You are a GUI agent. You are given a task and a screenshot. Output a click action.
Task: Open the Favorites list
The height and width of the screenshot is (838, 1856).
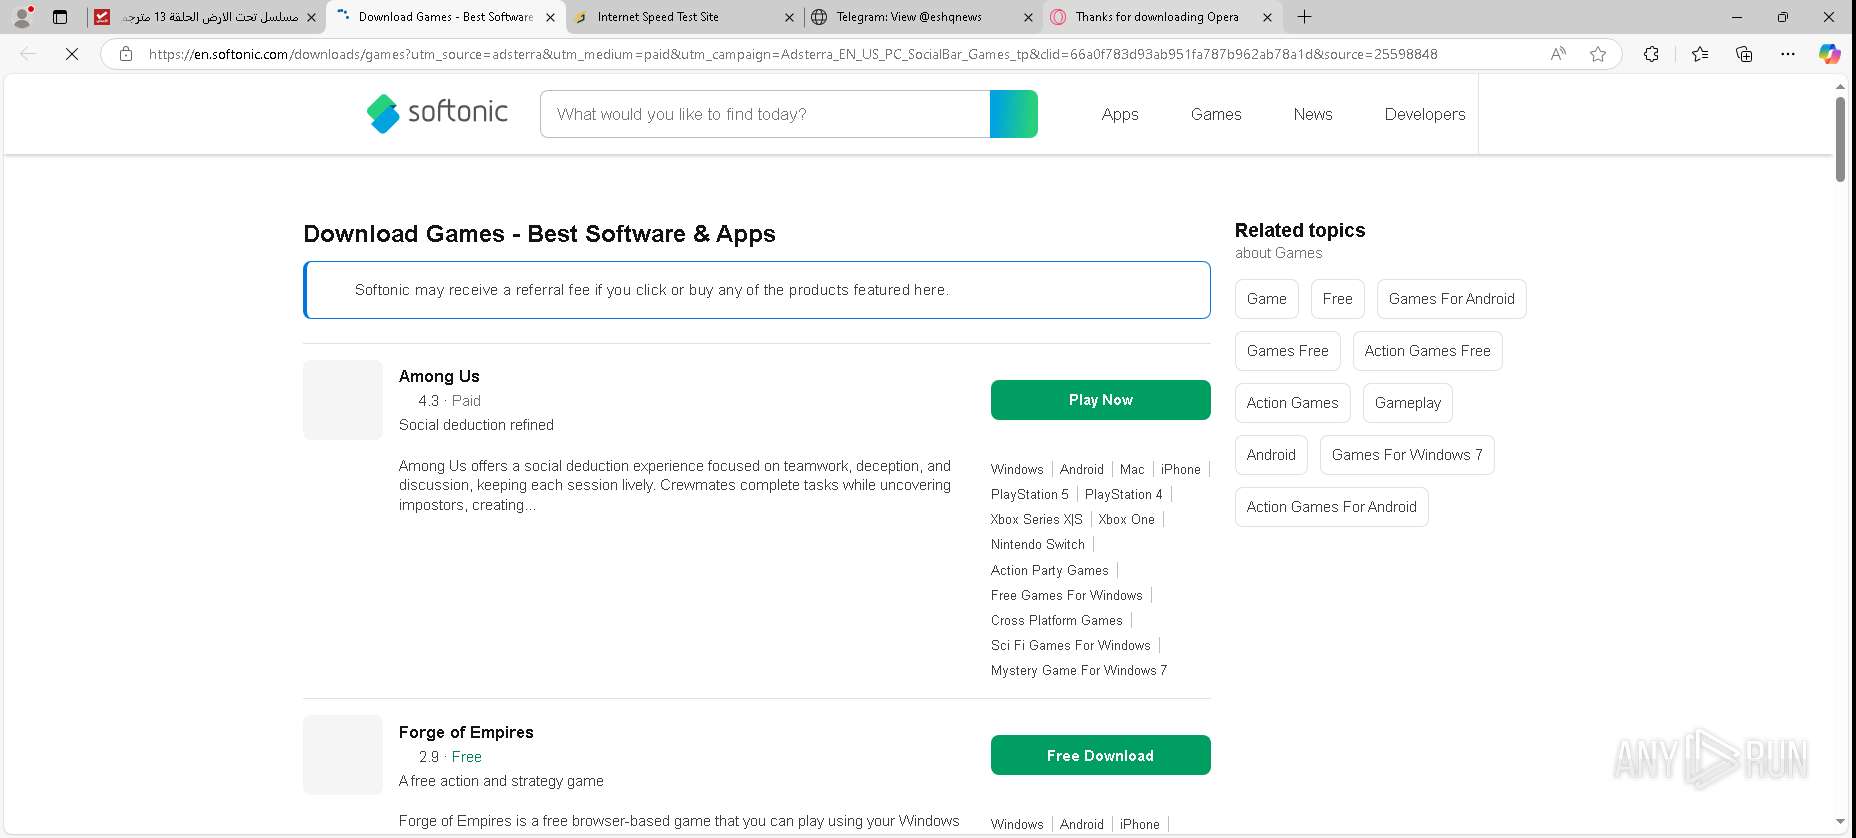click(1700, 54)
